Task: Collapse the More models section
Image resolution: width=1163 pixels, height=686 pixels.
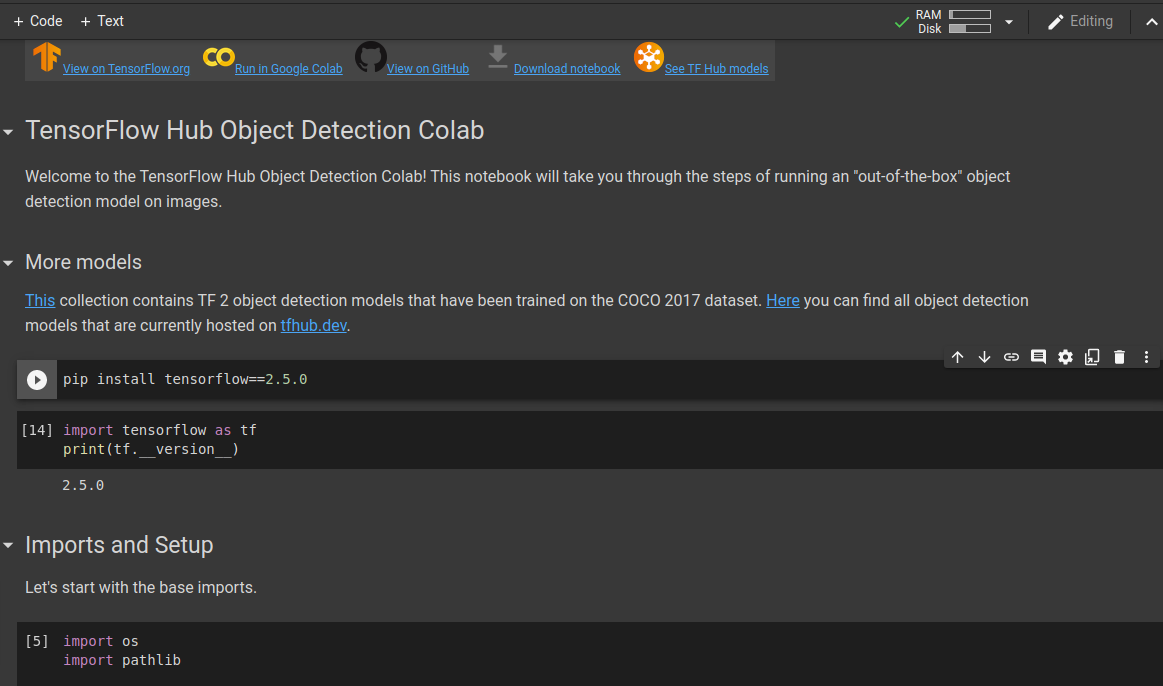Action: (9, 263)
